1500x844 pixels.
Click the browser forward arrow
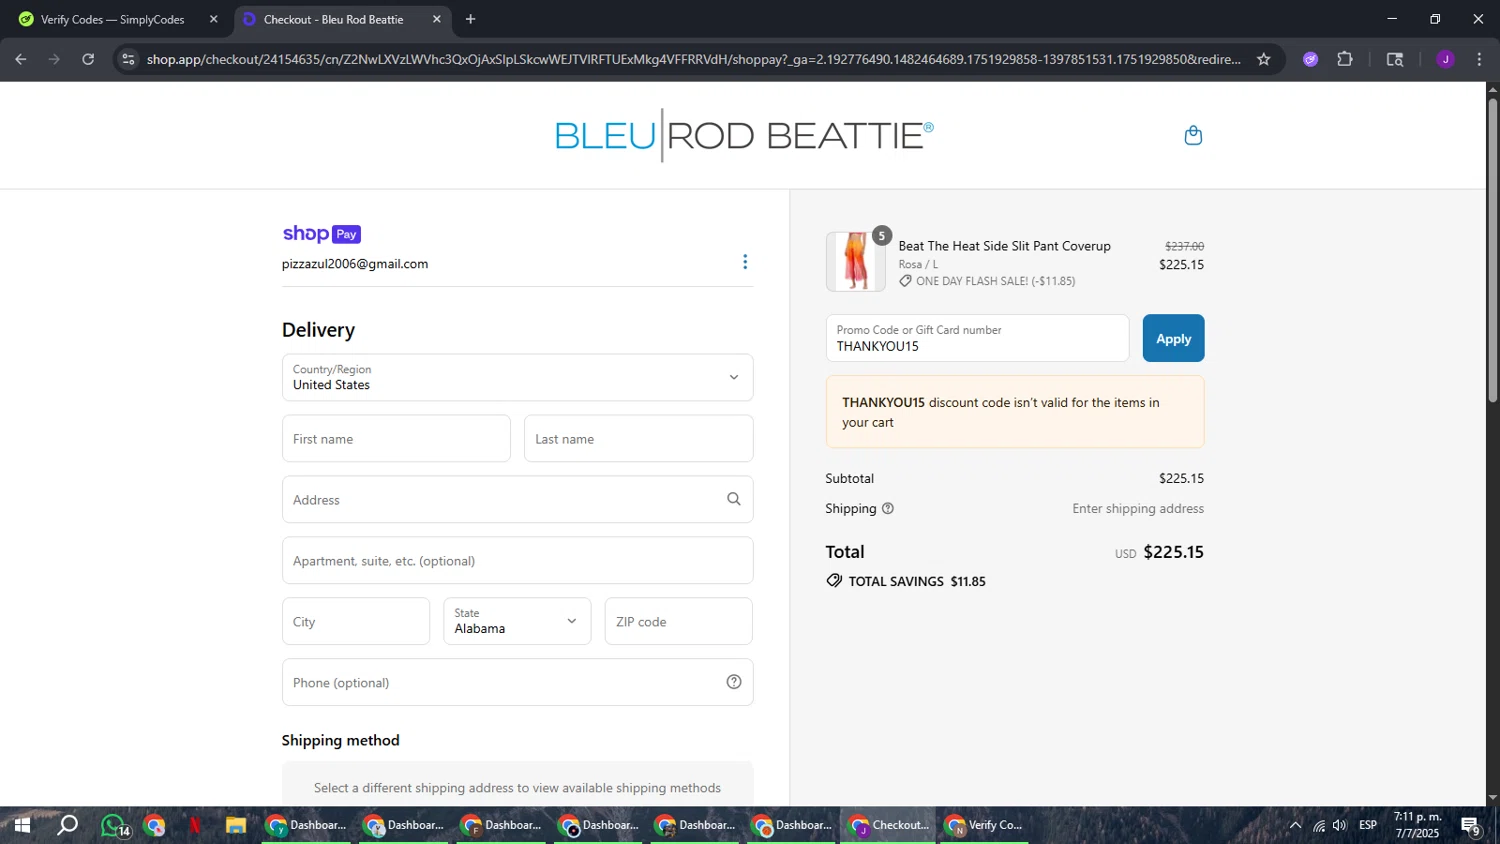(55, 59)
